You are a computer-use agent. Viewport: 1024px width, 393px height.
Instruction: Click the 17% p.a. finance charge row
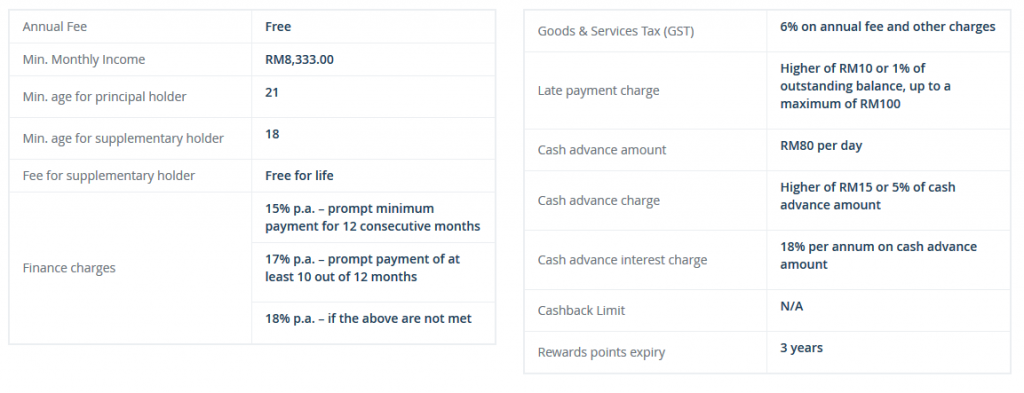tap(374, 272)
